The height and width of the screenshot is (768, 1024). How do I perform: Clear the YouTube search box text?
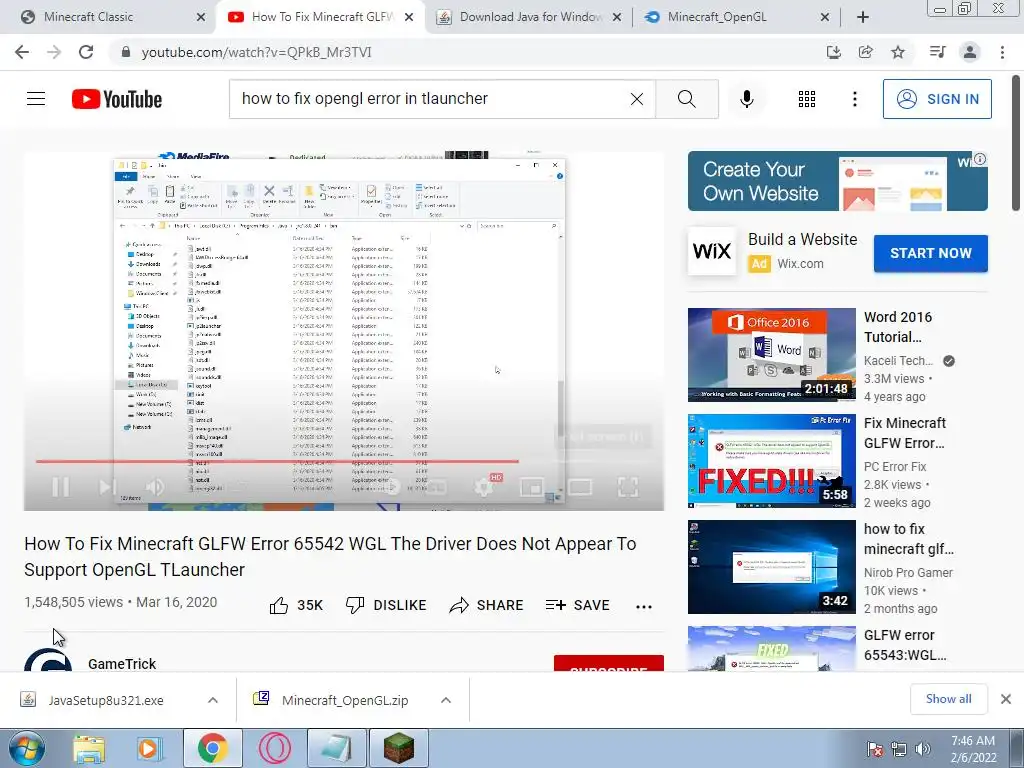click(x=637, y=99)
